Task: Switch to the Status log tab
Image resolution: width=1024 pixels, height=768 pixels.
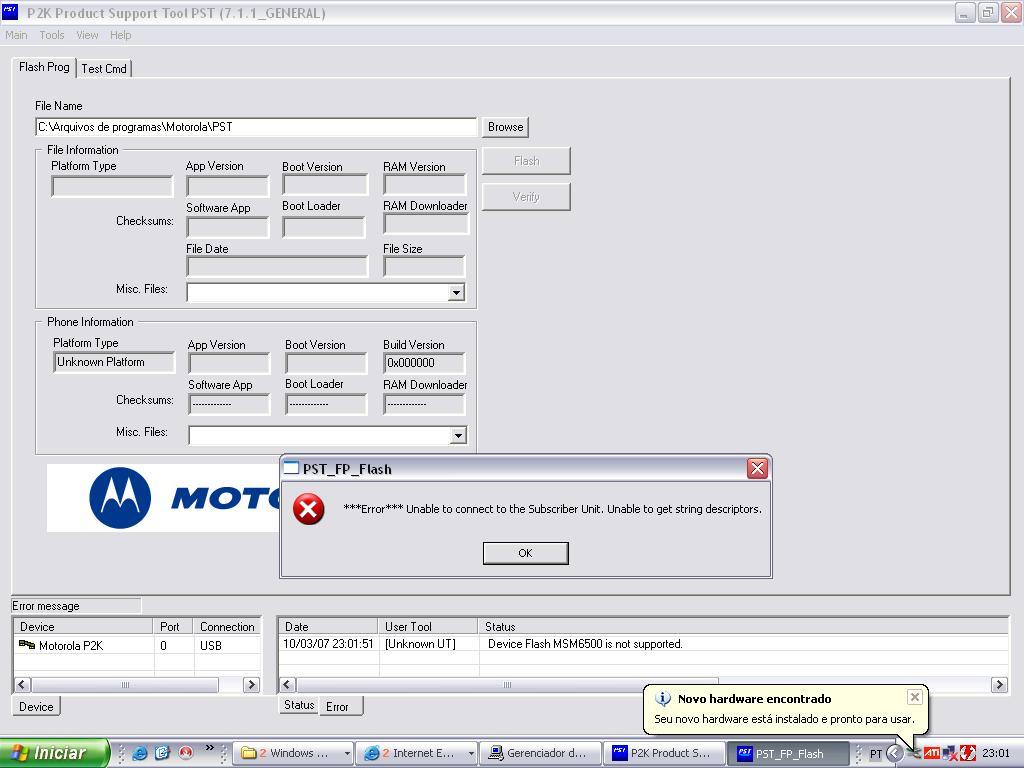Action: click(x=299, y=705)
